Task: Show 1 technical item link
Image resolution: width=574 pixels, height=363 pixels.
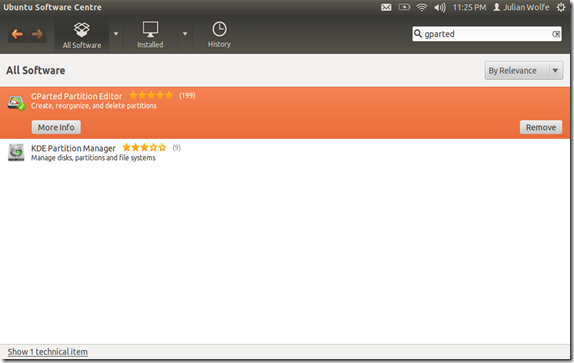Action: click(48, 352)
